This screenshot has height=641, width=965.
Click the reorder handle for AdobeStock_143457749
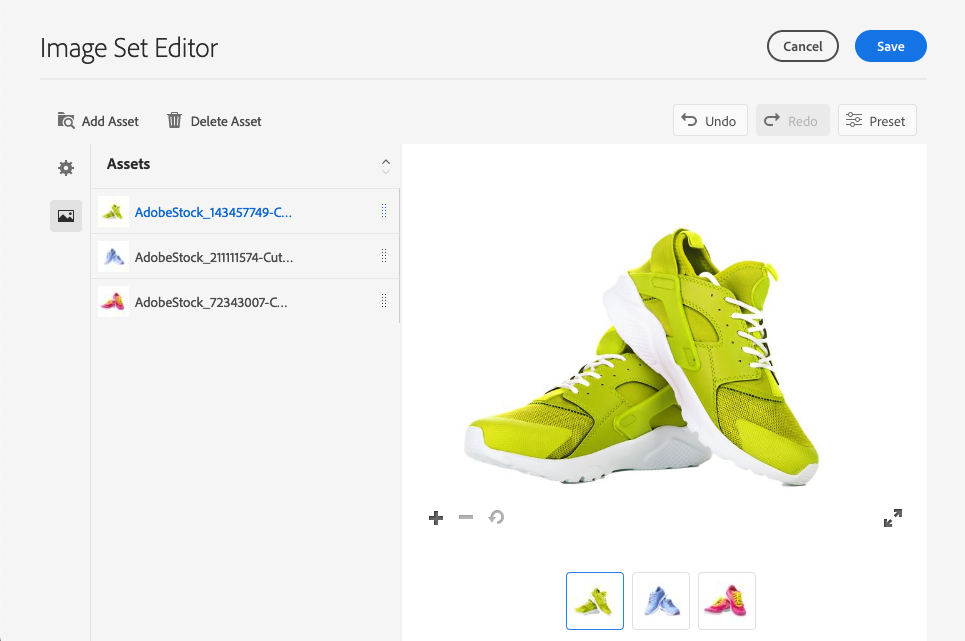click(384, 211)
